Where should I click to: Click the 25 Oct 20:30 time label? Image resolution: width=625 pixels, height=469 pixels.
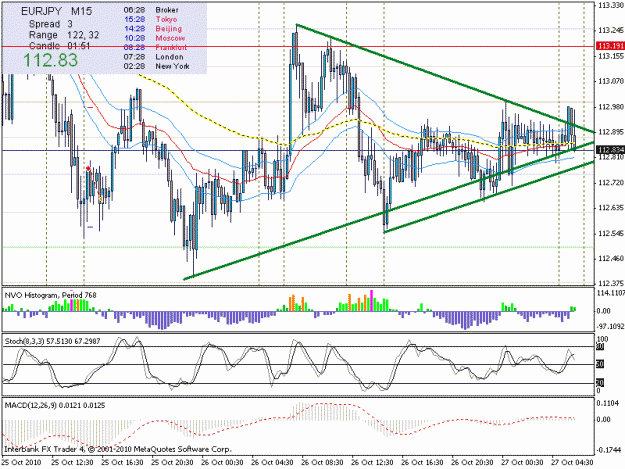(x=172, y=463)
